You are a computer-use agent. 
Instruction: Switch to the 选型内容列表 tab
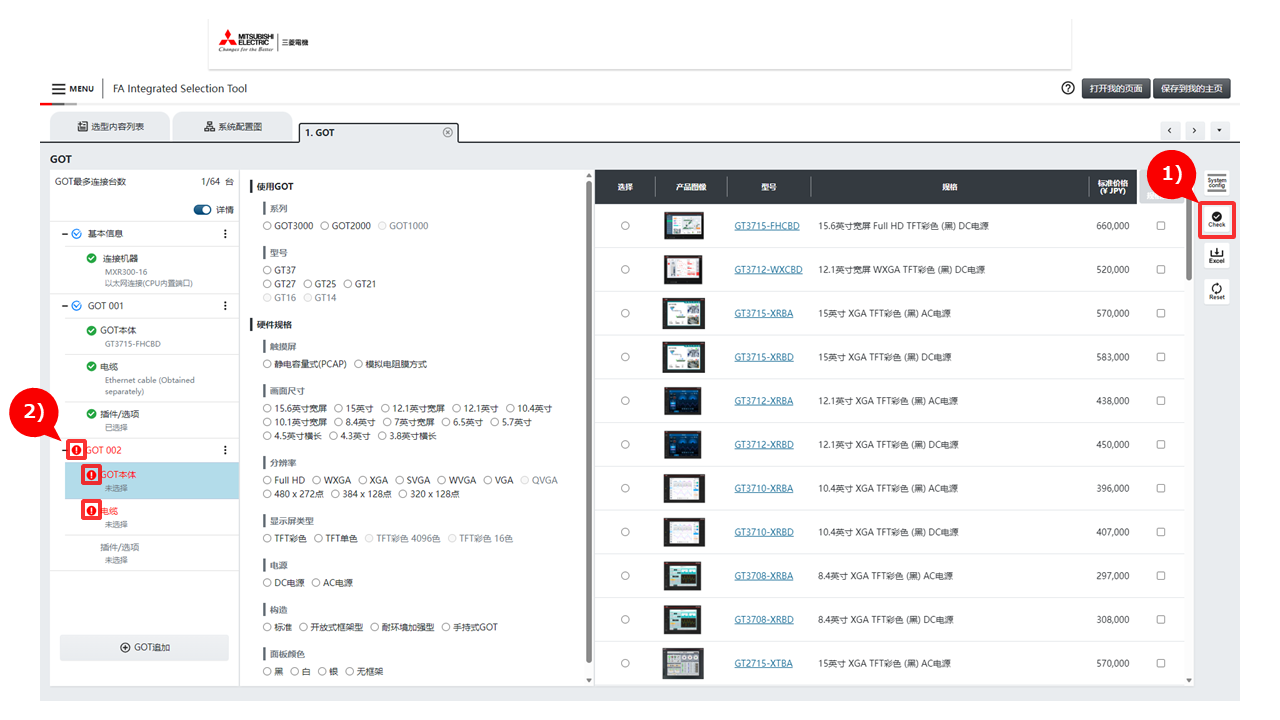[x=110, y=127]
